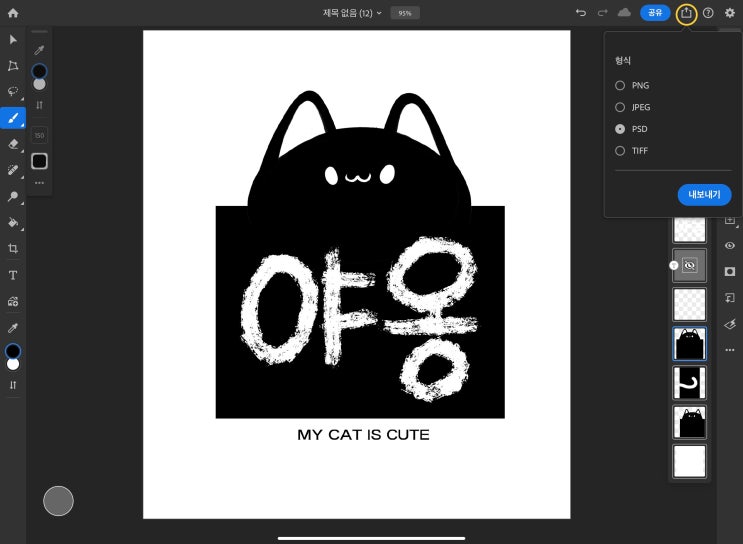Open cloud document status icon
The image size is (743, 544).
[624, 12]
